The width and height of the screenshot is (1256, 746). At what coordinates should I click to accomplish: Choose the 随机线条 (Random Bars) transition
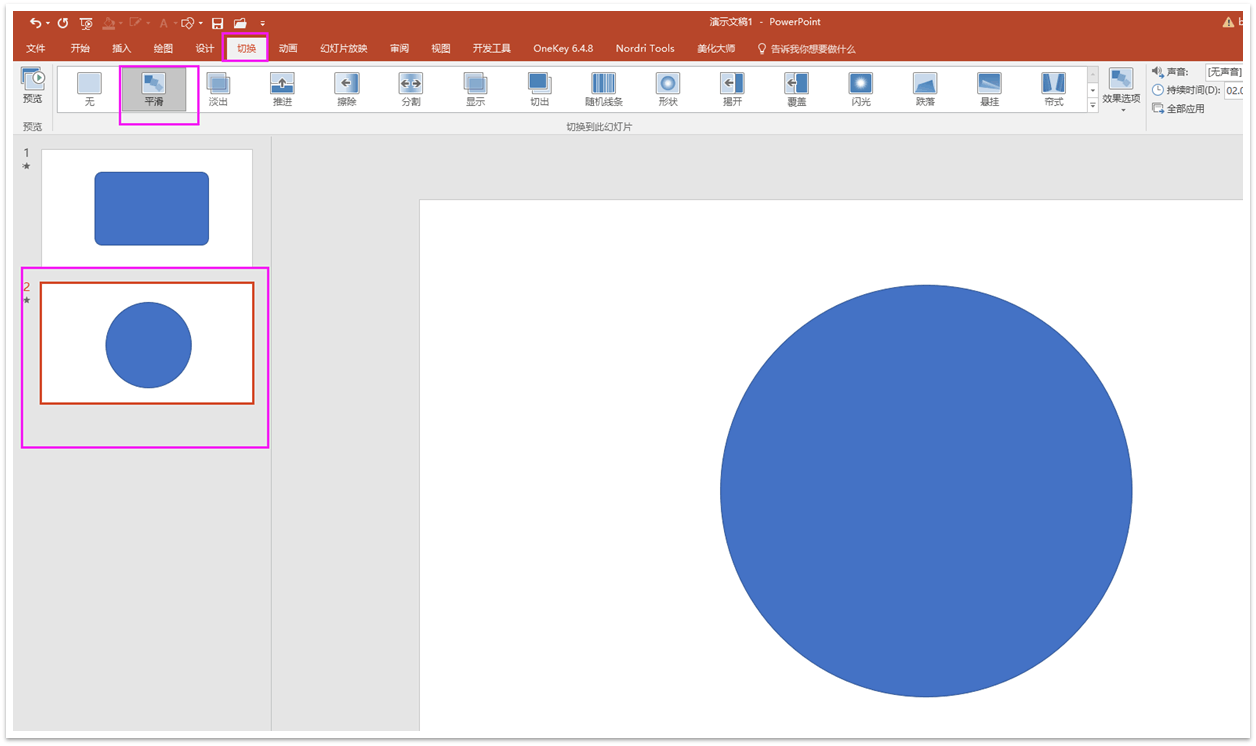point(603,89)
